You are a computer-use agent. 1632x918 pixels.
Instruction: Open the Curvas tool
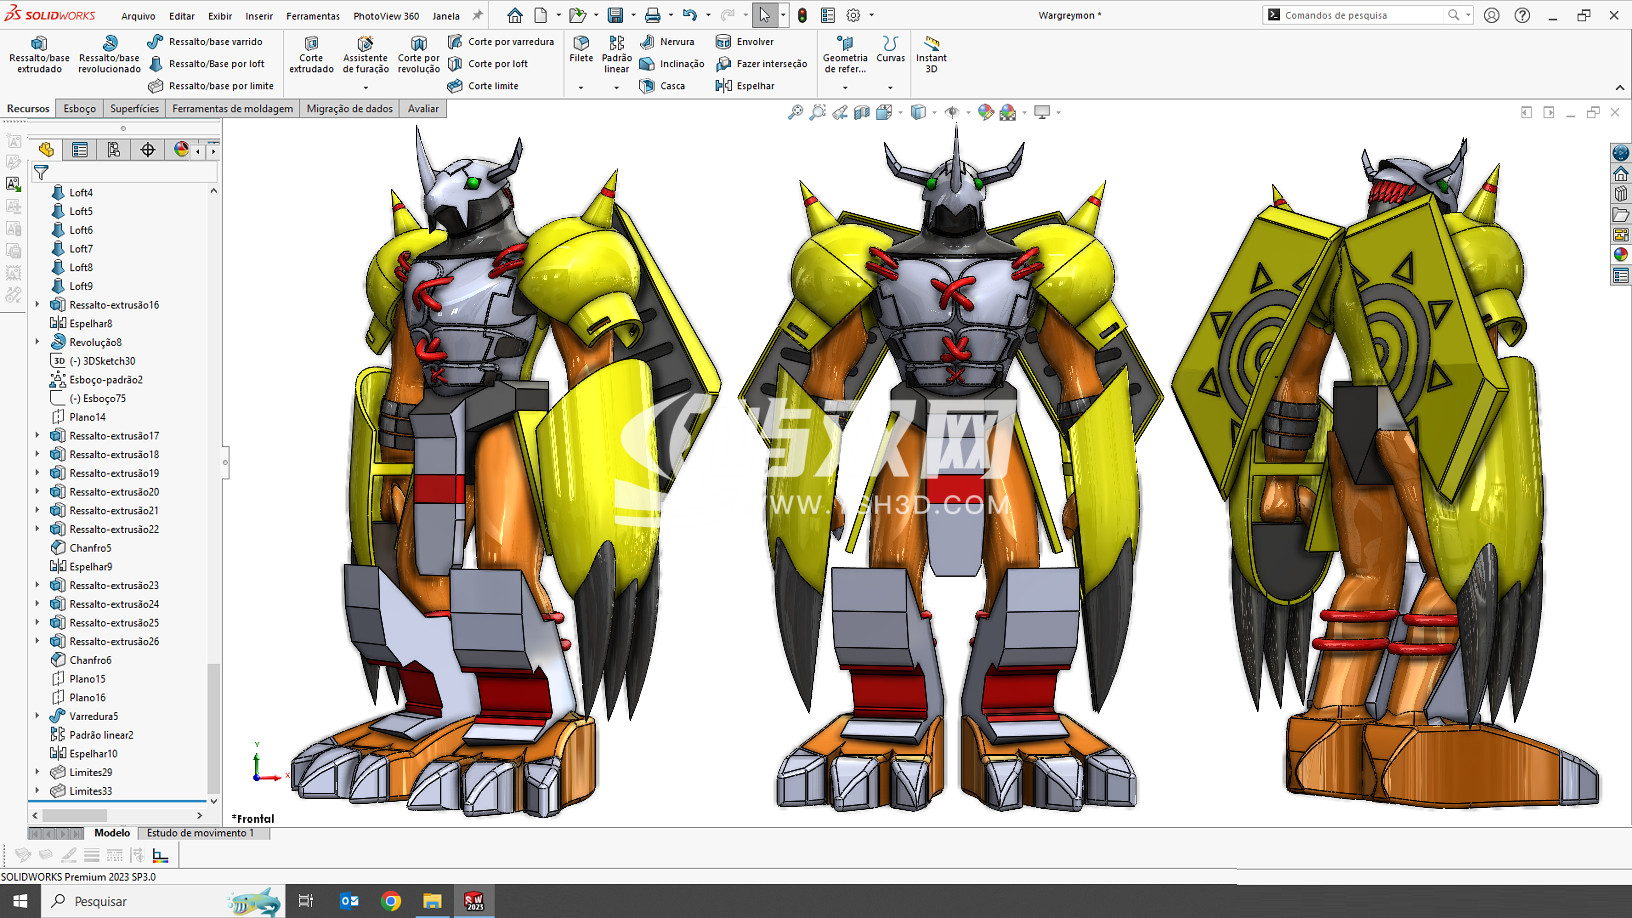click(x=890, y=50)
